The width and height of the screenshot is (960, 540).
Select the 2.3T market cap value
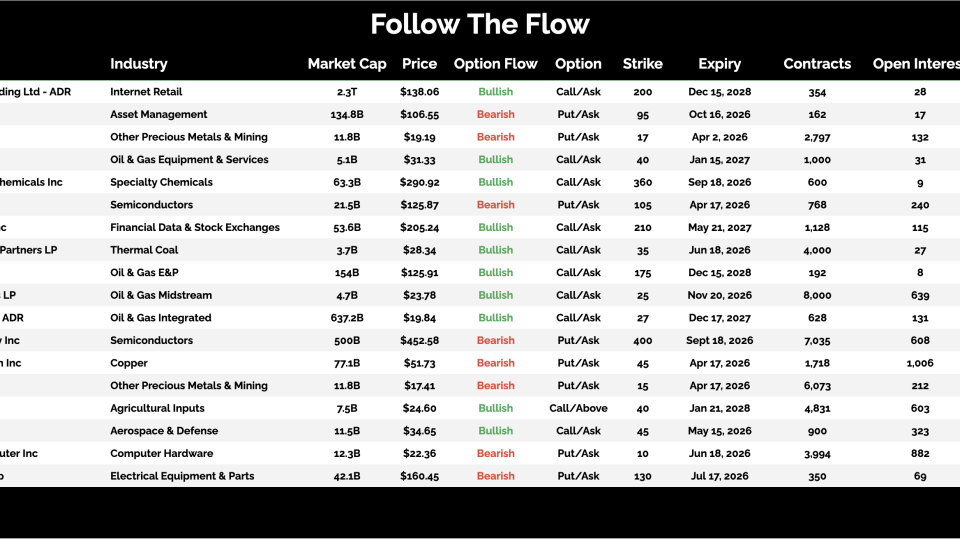click(x=346, y=92)
